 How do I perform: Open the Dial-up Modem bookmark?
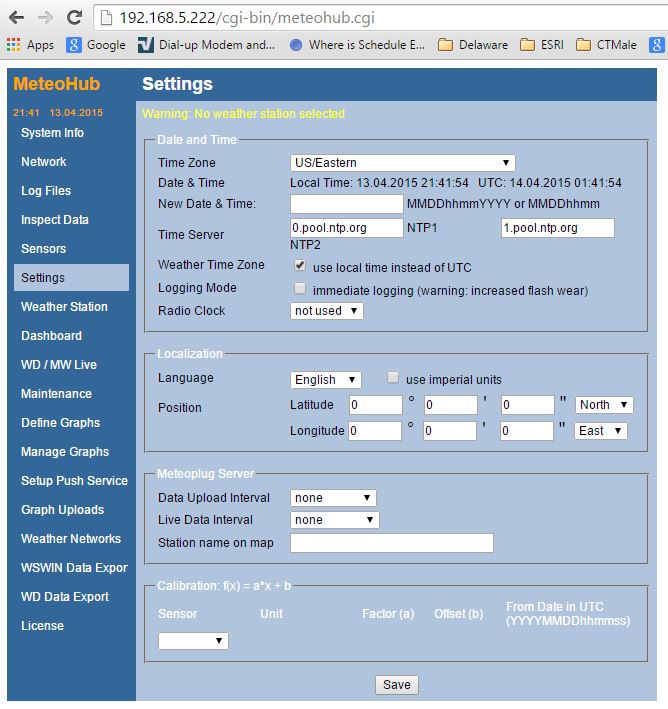[206, 45]
